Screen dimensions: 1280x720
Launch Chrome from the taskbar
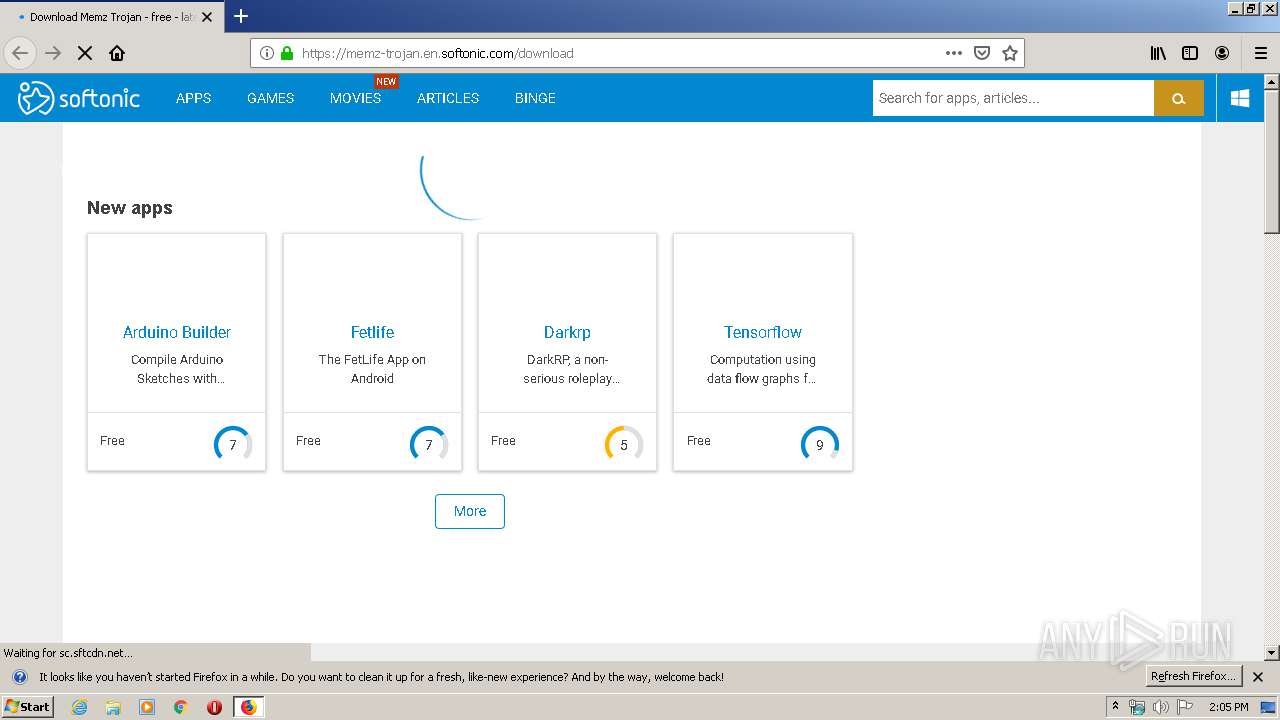click(x=180, y=707)
